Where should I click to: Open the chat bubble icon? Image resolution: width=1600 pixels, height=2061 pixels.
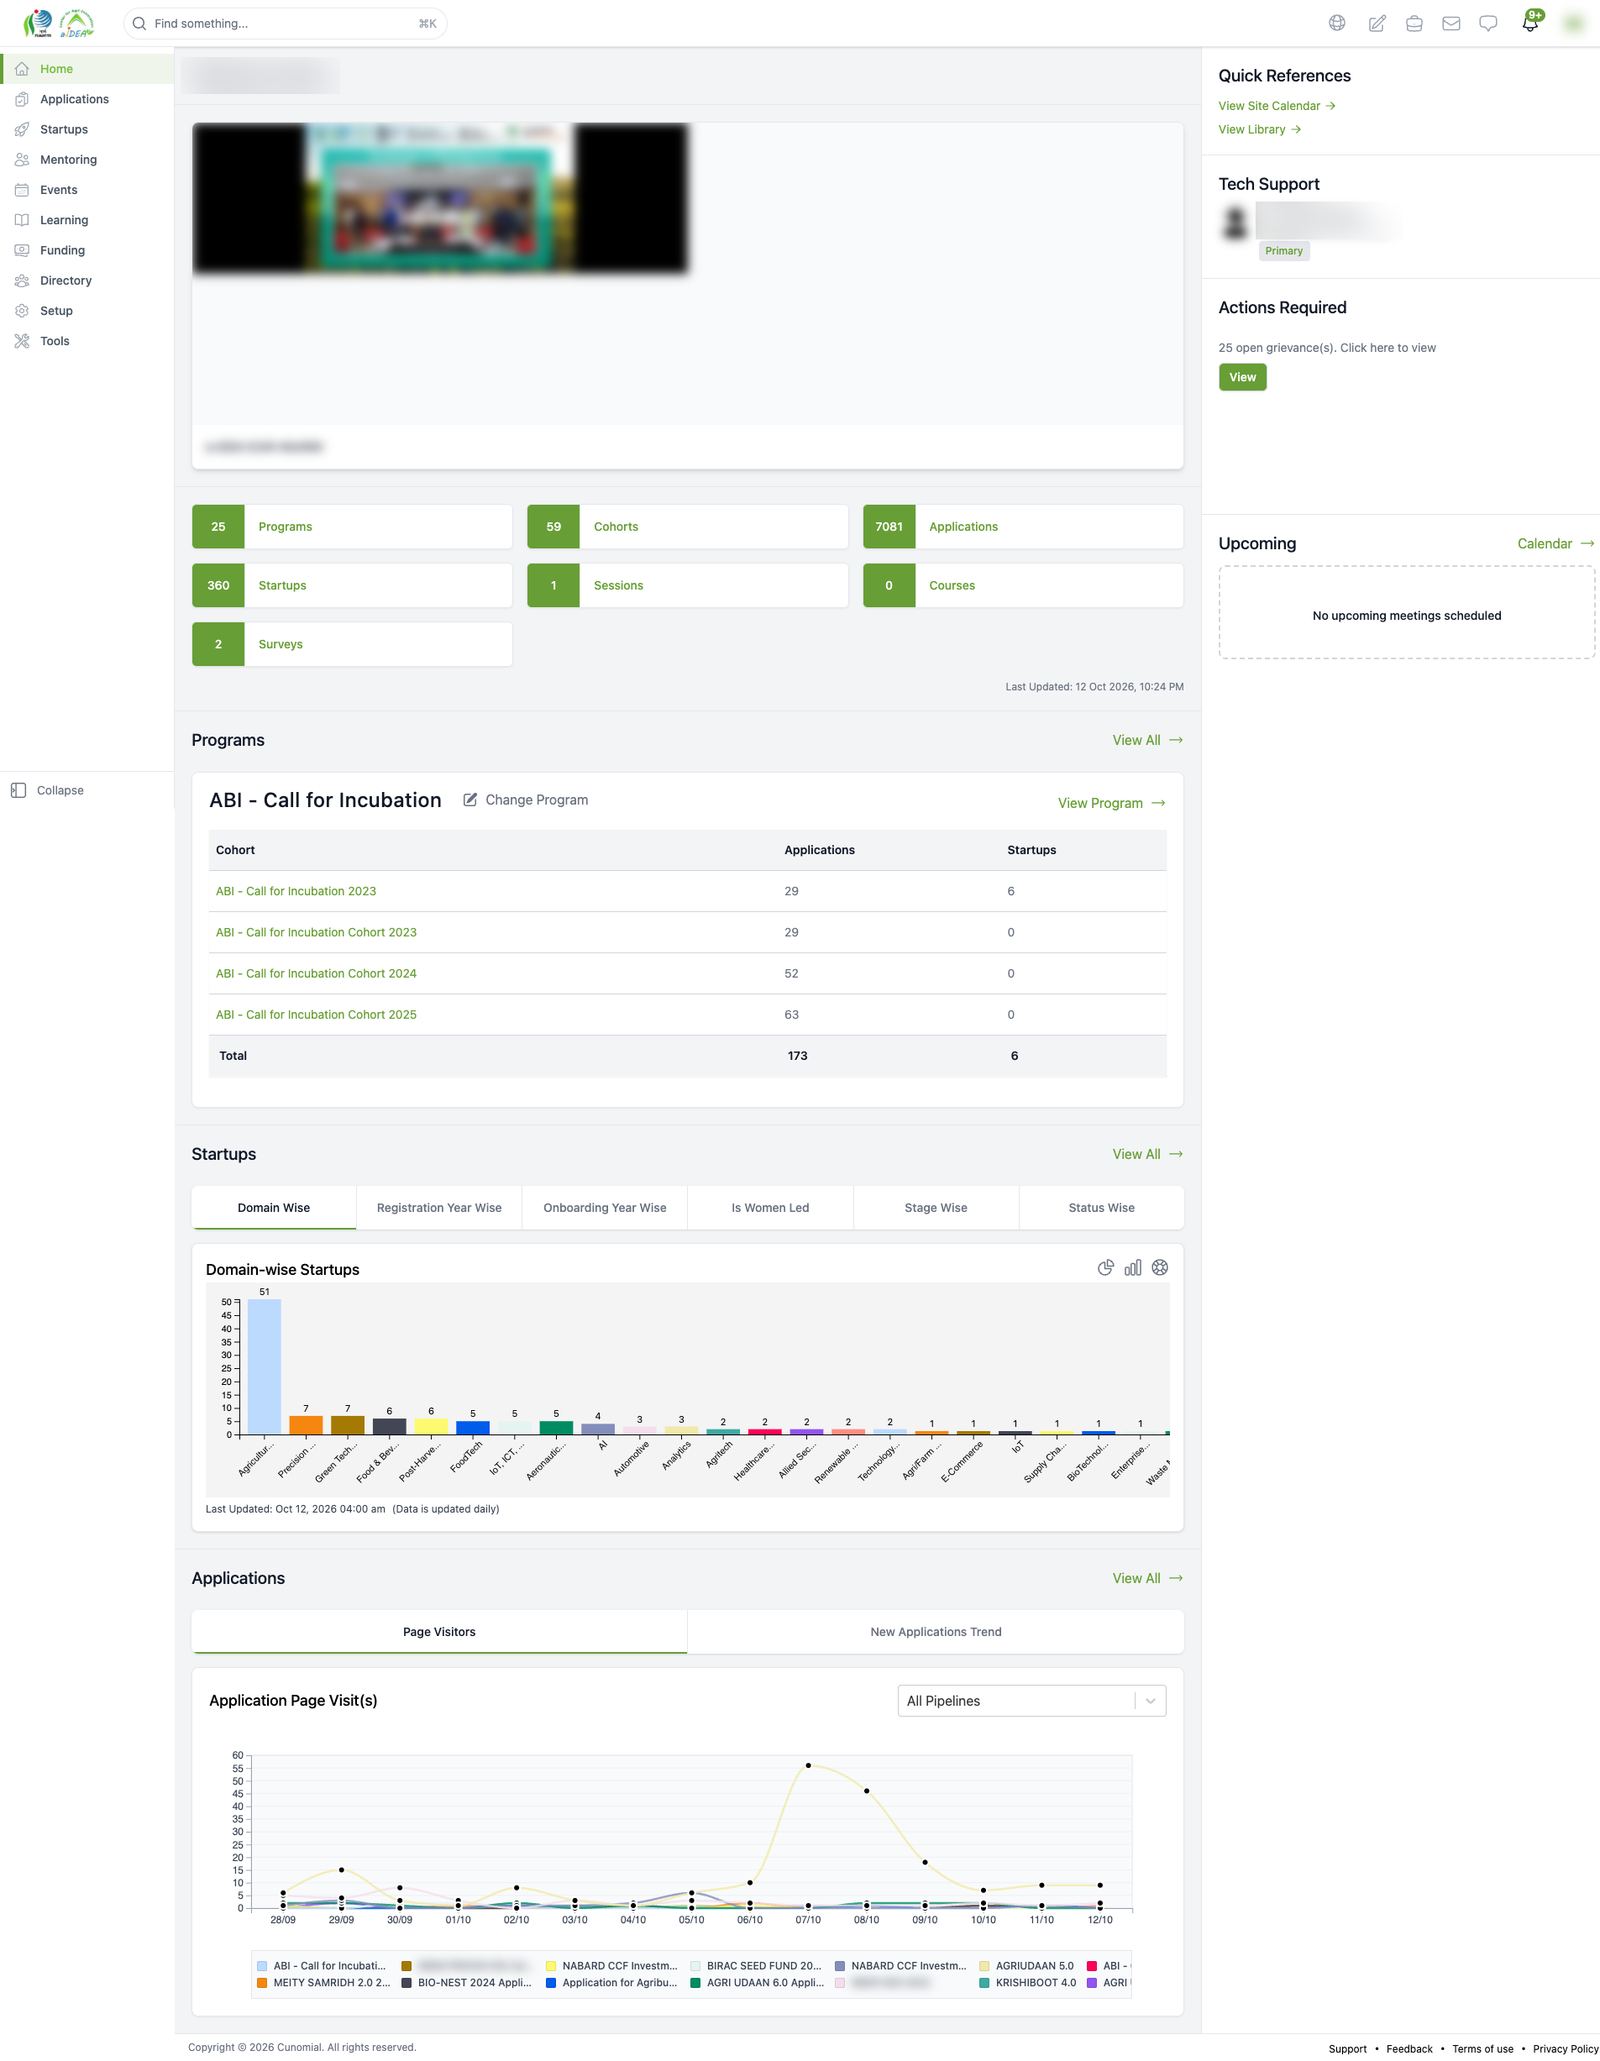coord(1488,23)
